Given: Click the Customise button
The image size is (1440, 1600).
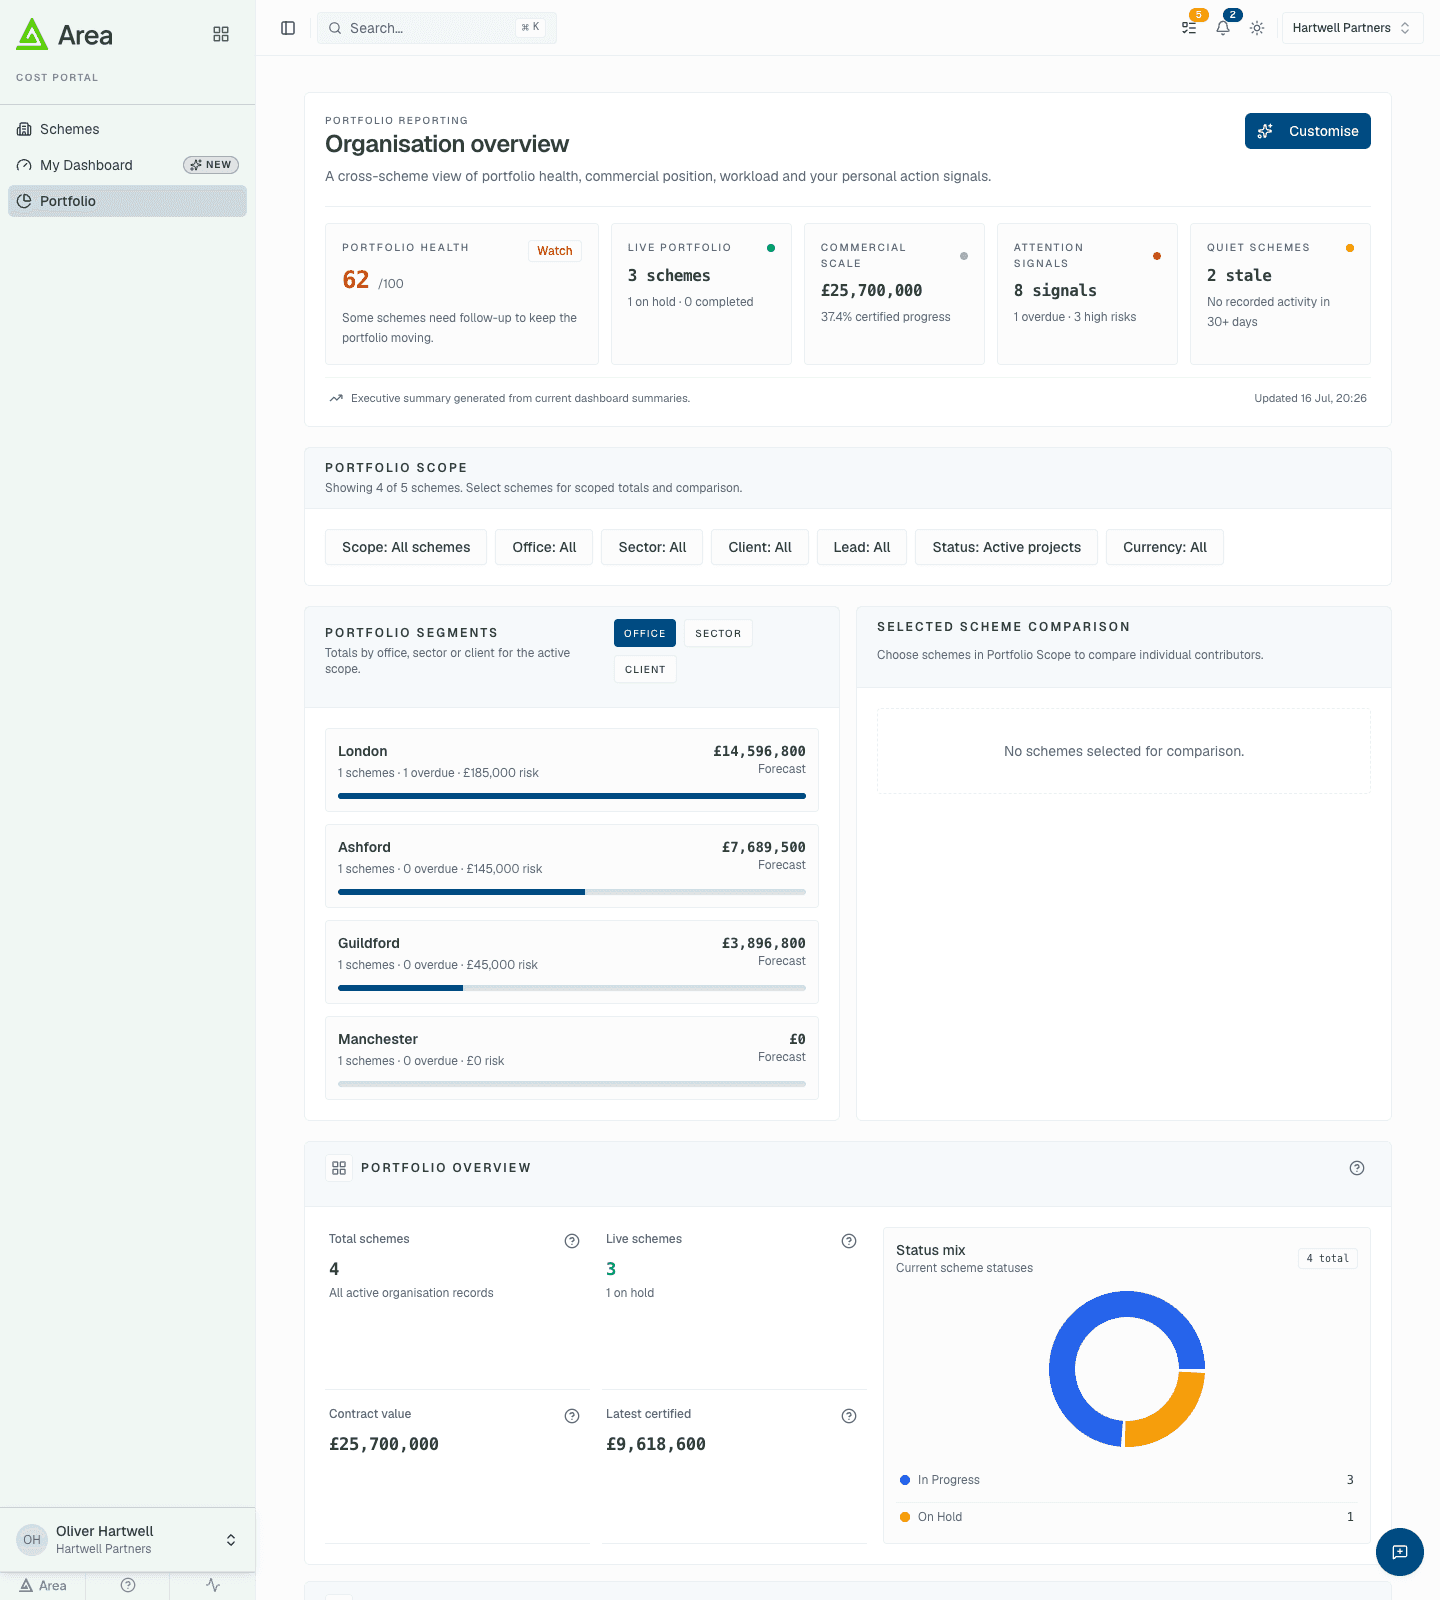Looking at the screenshot, I should click(1308, 131).
